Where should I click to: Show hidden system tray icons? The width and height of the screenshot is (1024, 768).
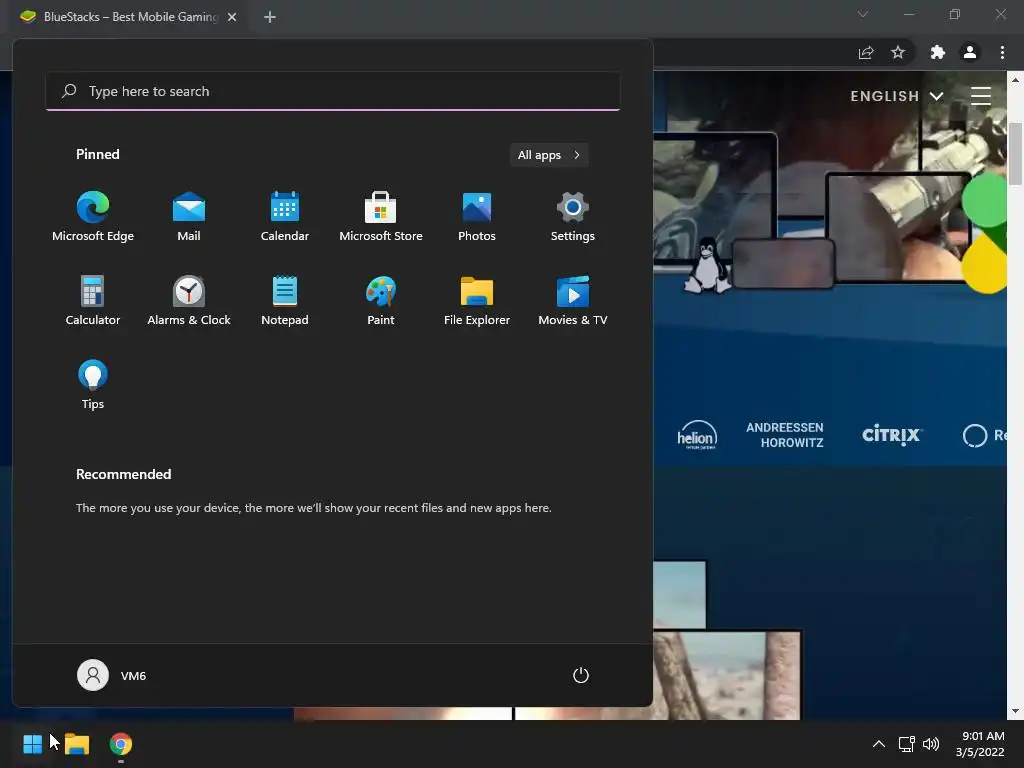tap(879, 744)
